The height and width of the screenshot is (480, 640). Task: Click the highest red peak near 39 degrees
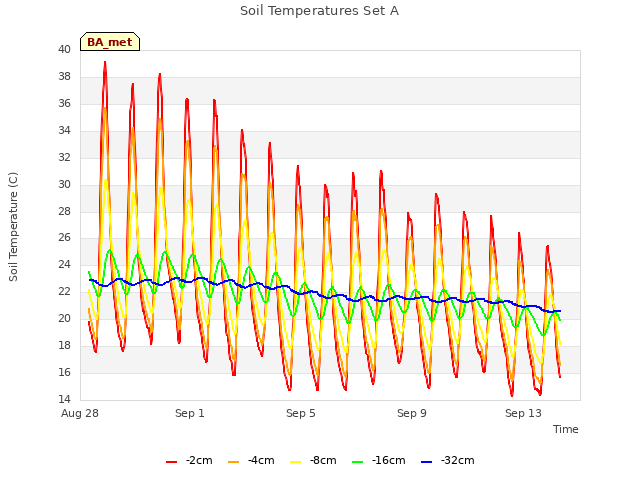tap(105, 62)
